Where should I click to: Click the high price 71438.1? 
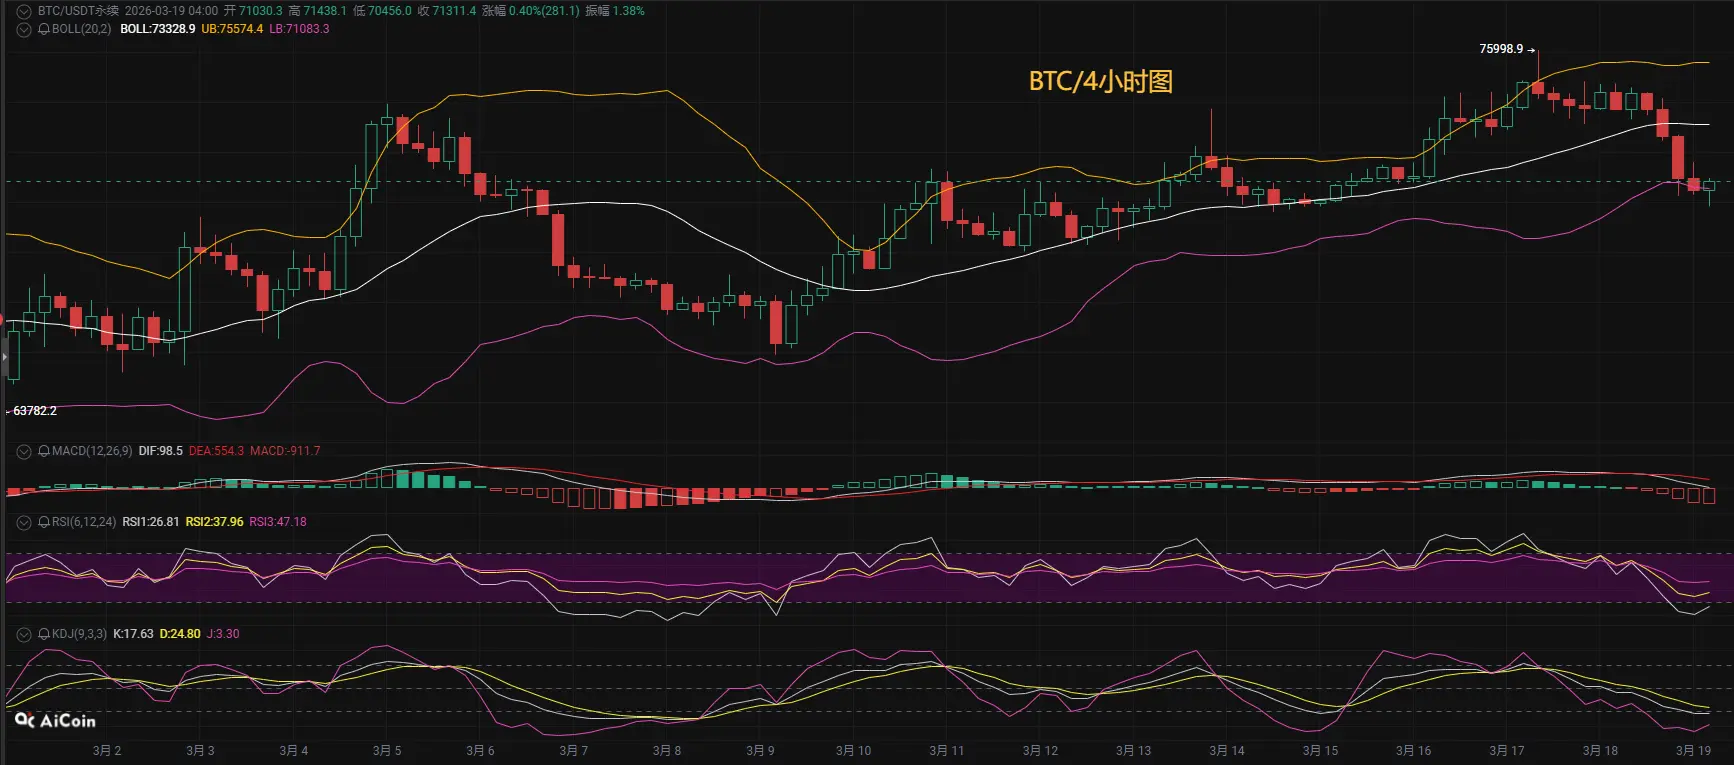[x=325, y=11]
